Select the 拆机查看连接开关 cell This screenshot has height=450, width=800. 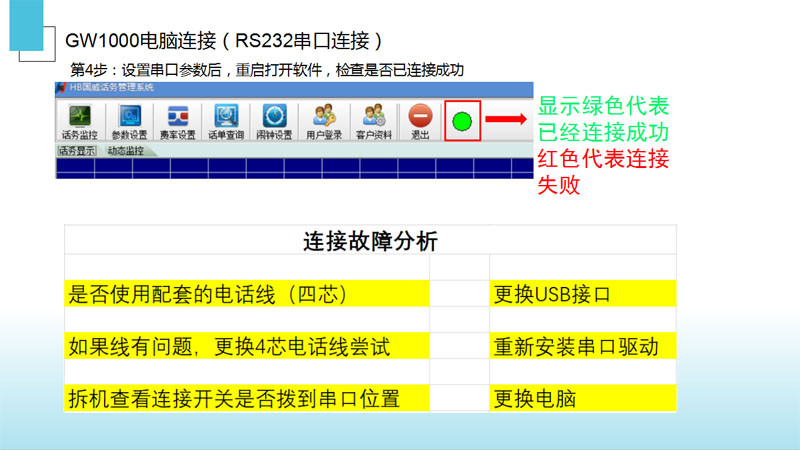[x=246, y=398]
